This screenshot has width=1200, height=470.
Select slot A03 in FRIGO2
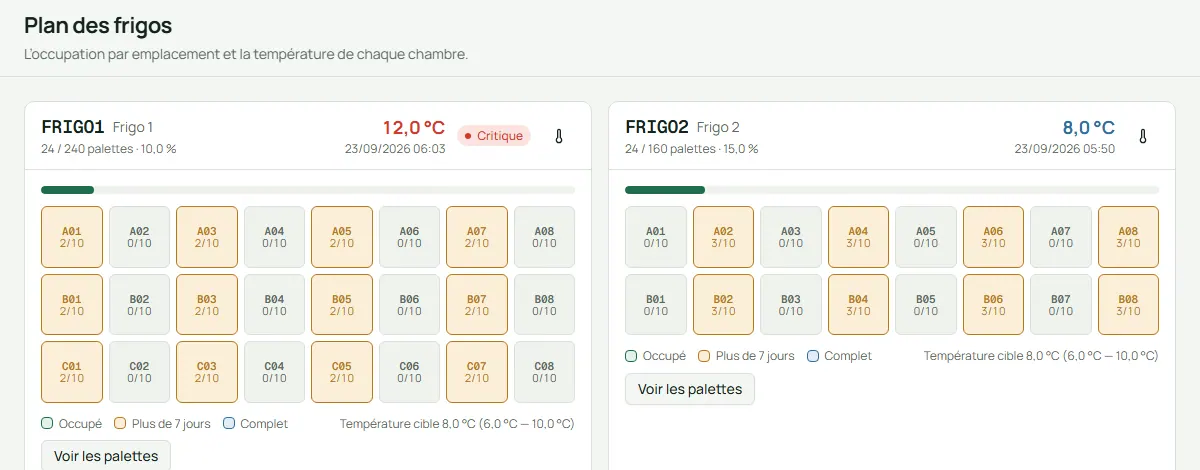click(x=791, y=237)
